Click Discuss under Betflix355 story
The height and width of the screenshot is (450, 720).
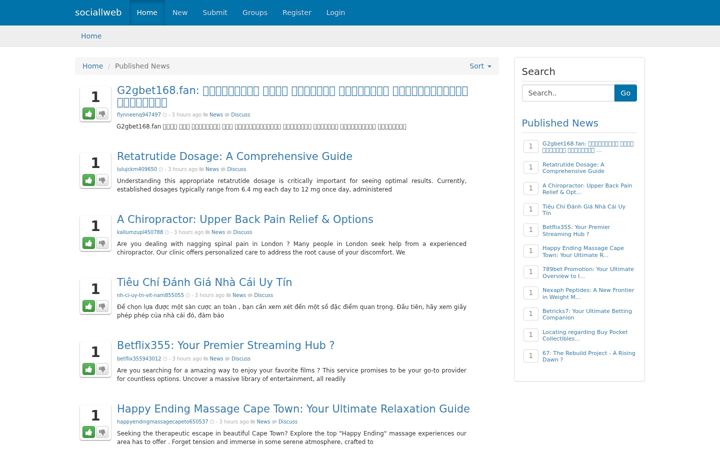tap(241, 359)
